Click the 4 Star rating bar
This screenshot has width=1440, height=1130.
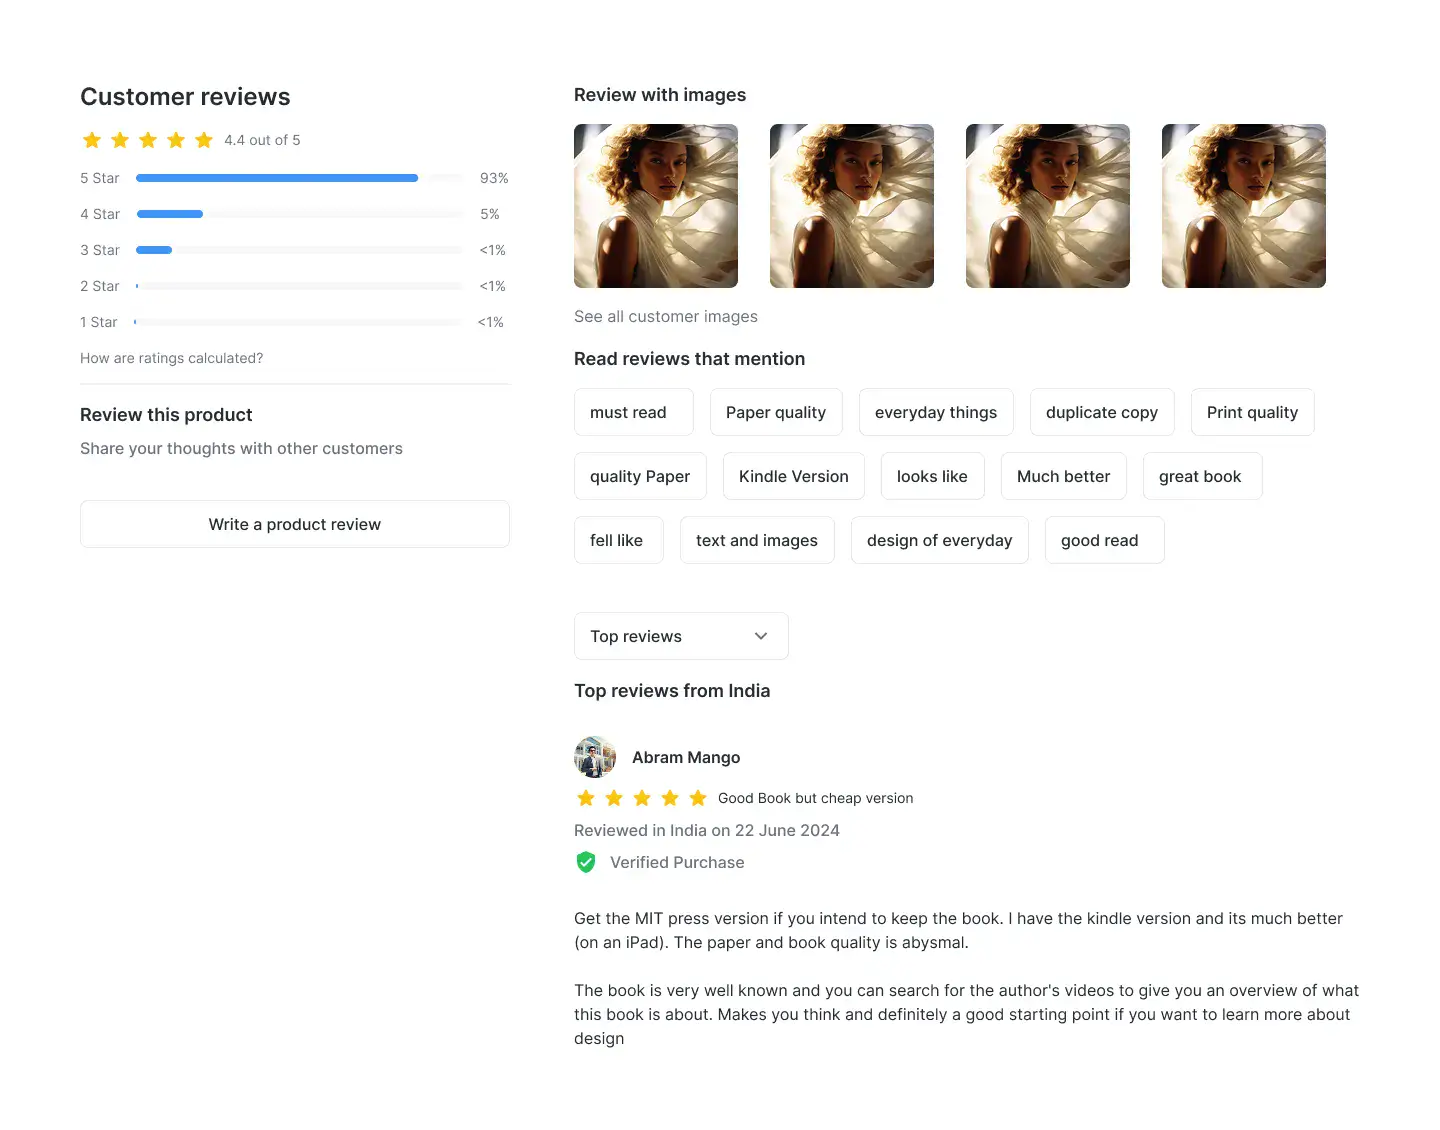300,214
